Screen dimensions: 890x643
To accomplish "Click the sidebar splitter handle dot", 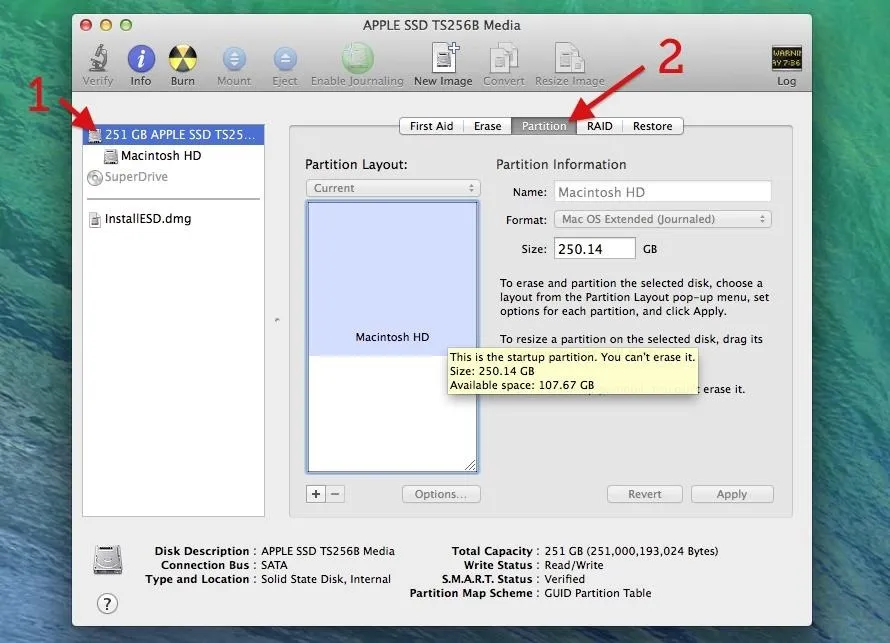I will [277, 320].
